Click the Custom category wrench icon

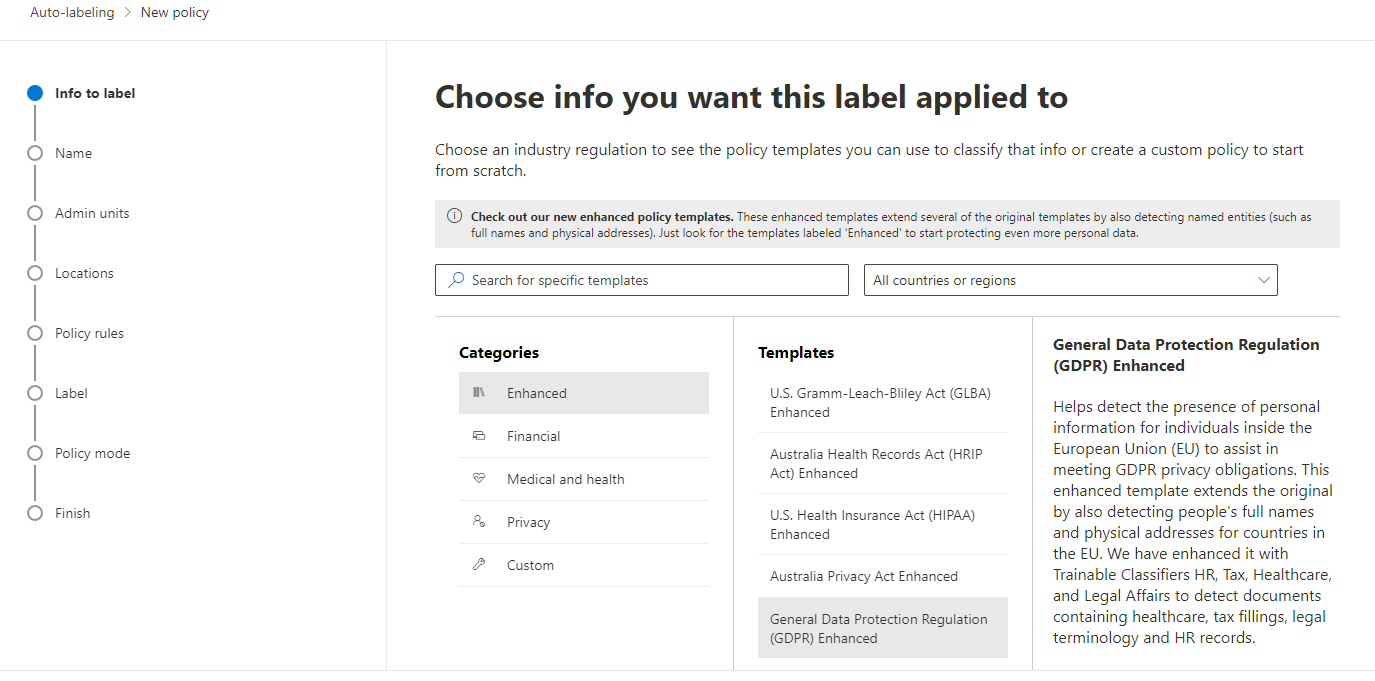pos(479,565)
